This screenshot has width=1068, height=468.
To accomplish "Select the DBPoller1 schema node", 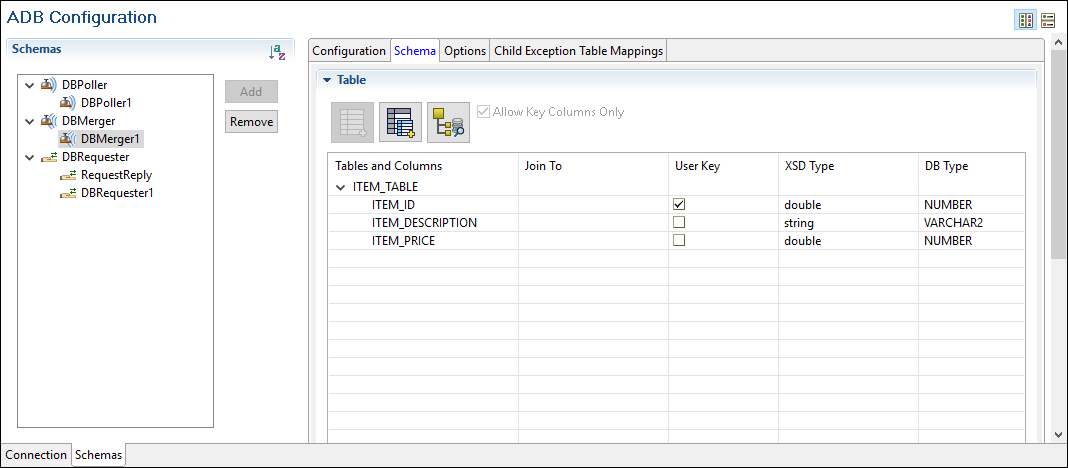I will (x=106, y=102).
